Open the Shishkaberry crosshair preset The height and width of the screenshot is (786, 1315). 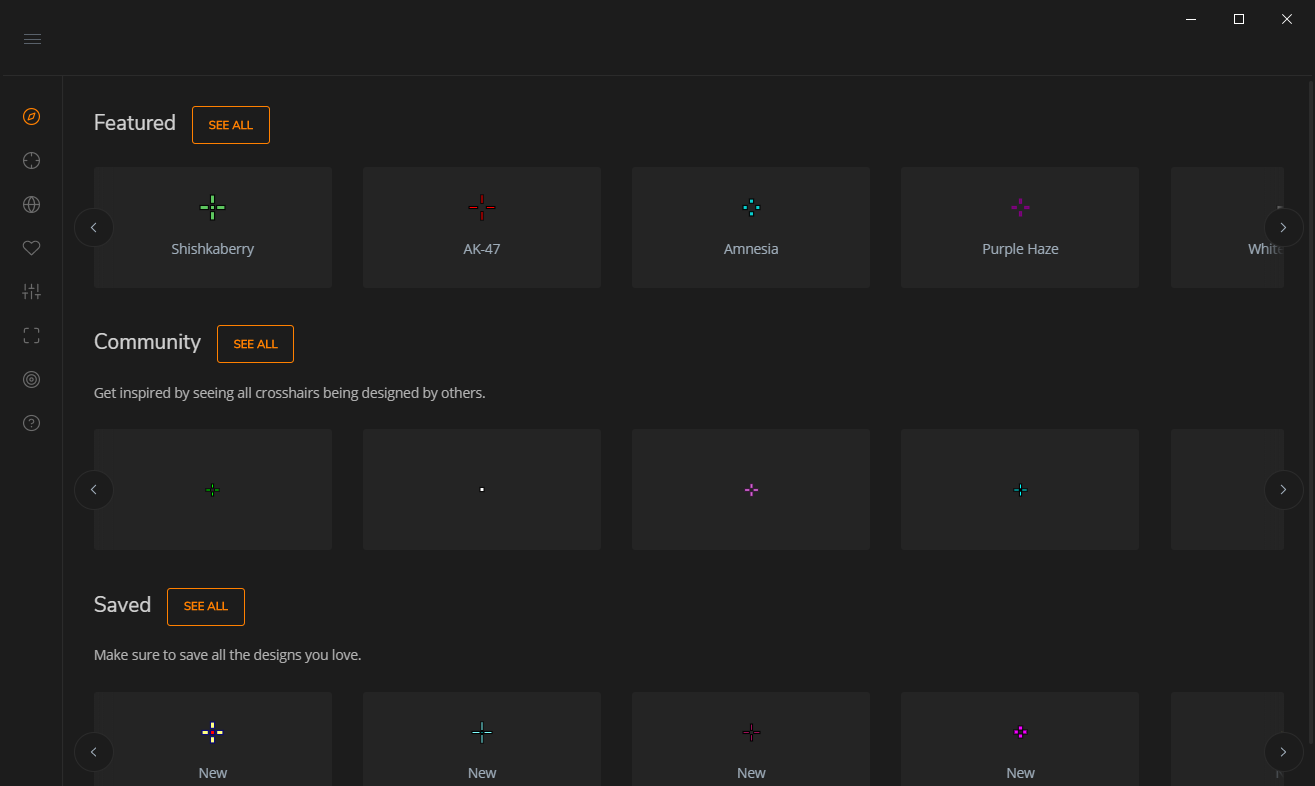[x=212, y=227]
